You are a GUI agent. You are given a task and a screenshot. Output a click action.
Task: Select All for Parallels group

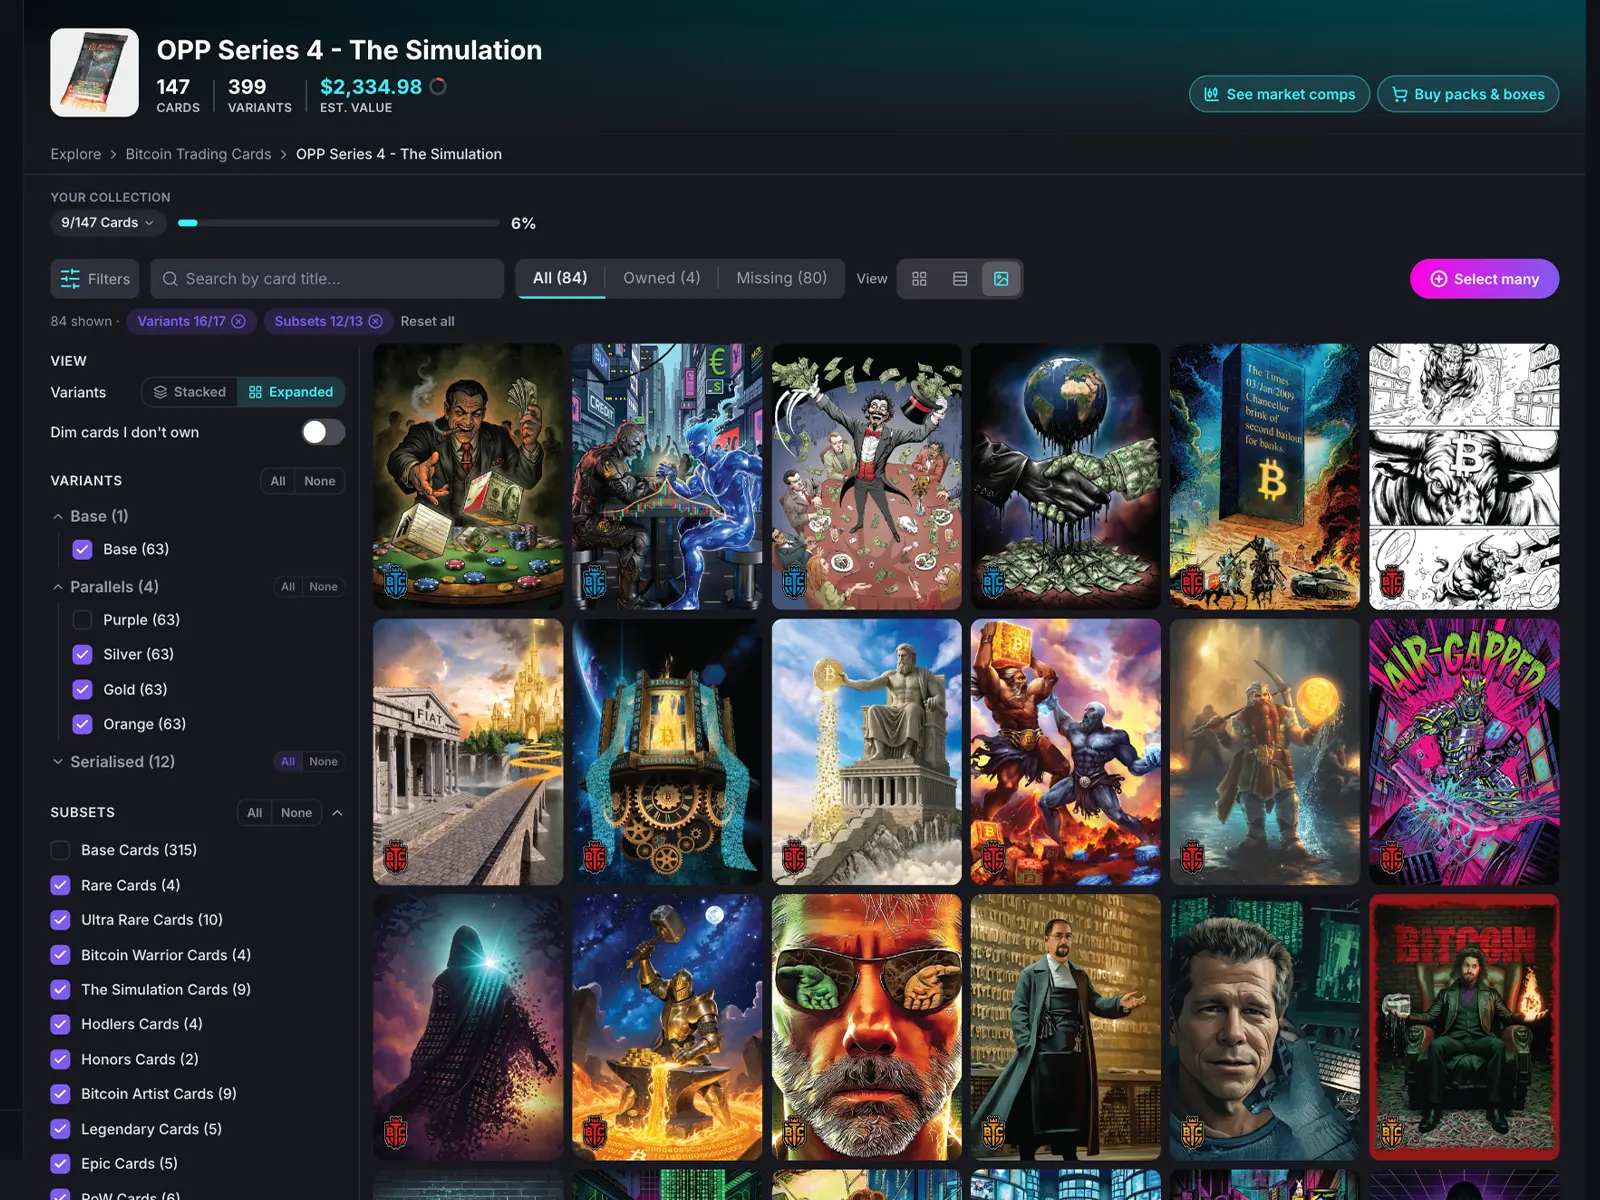coord(288,587)
